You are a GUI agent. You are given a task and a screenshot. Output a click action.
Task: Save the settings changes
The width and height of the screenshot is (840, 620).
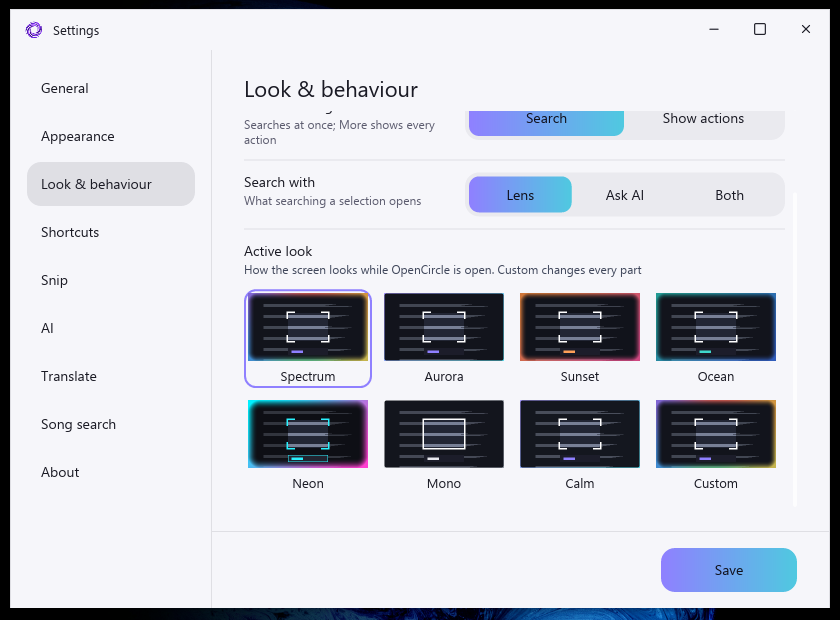[x=729, y=570]
